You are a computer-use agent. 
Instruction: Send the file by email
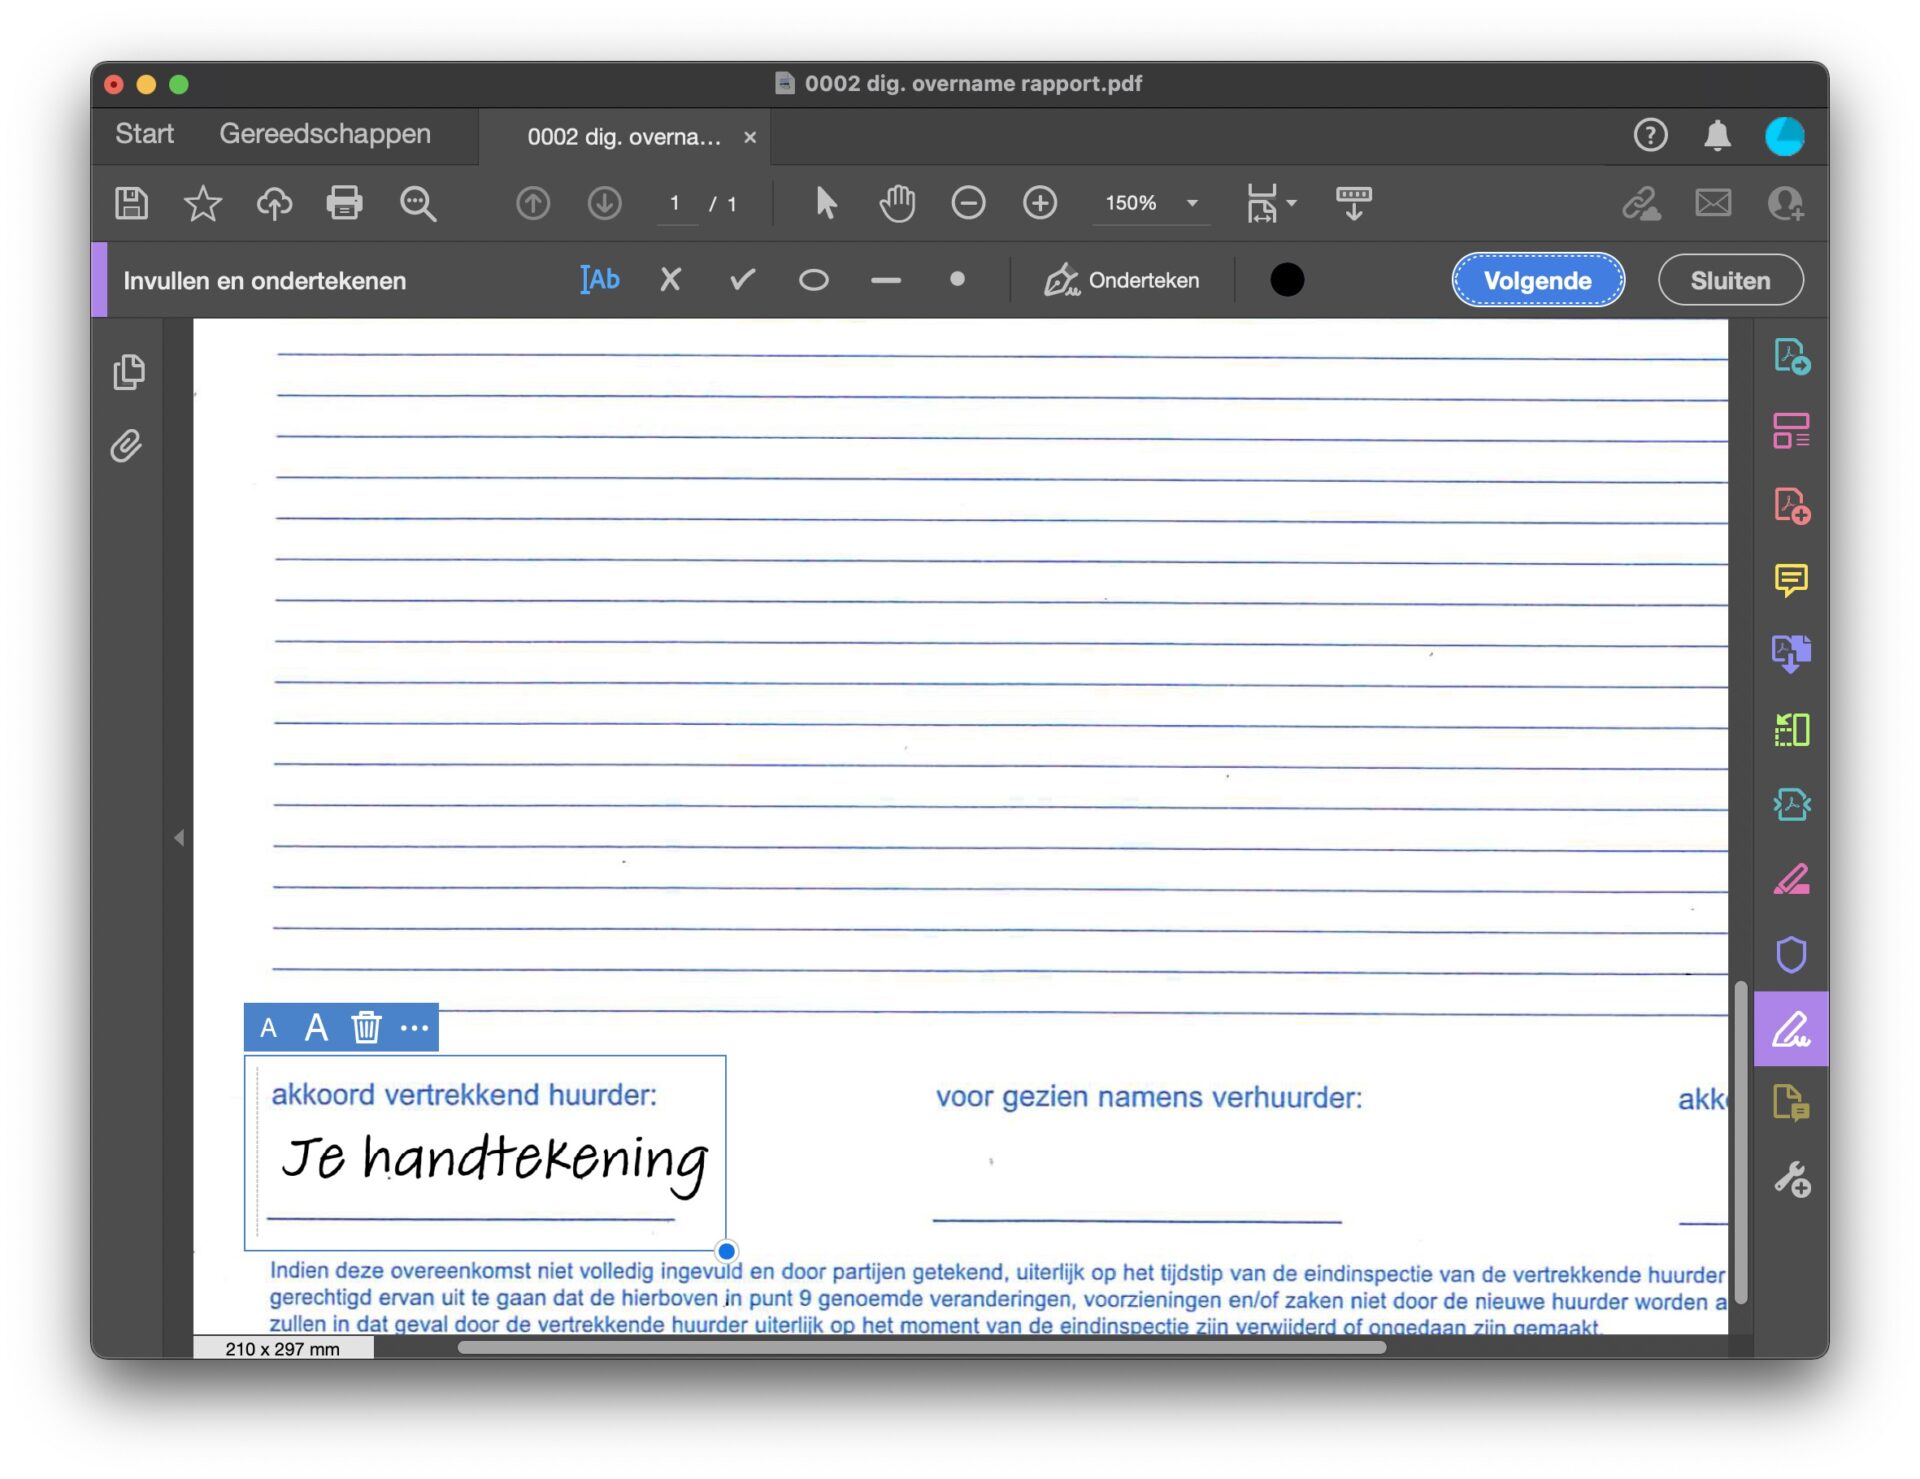(1713, 203)
